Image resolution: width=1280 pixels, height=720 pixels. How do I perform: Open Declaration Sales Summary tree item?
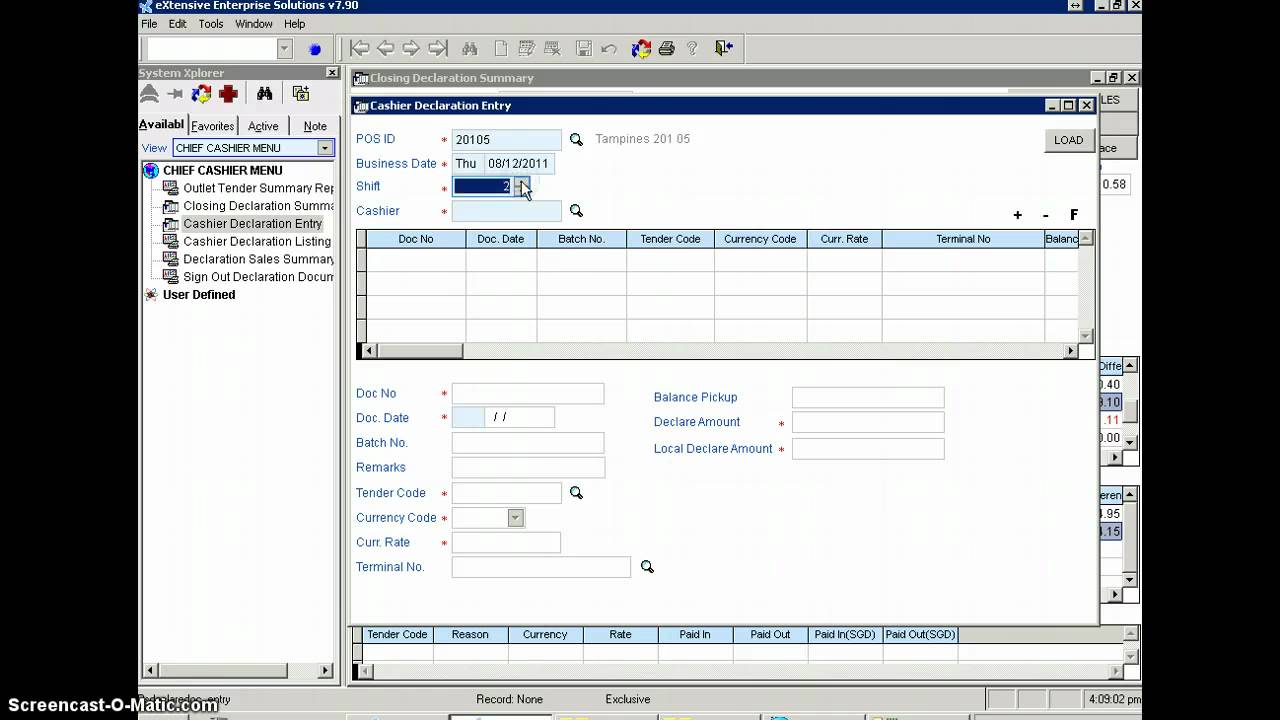click(x=258, y=259)
